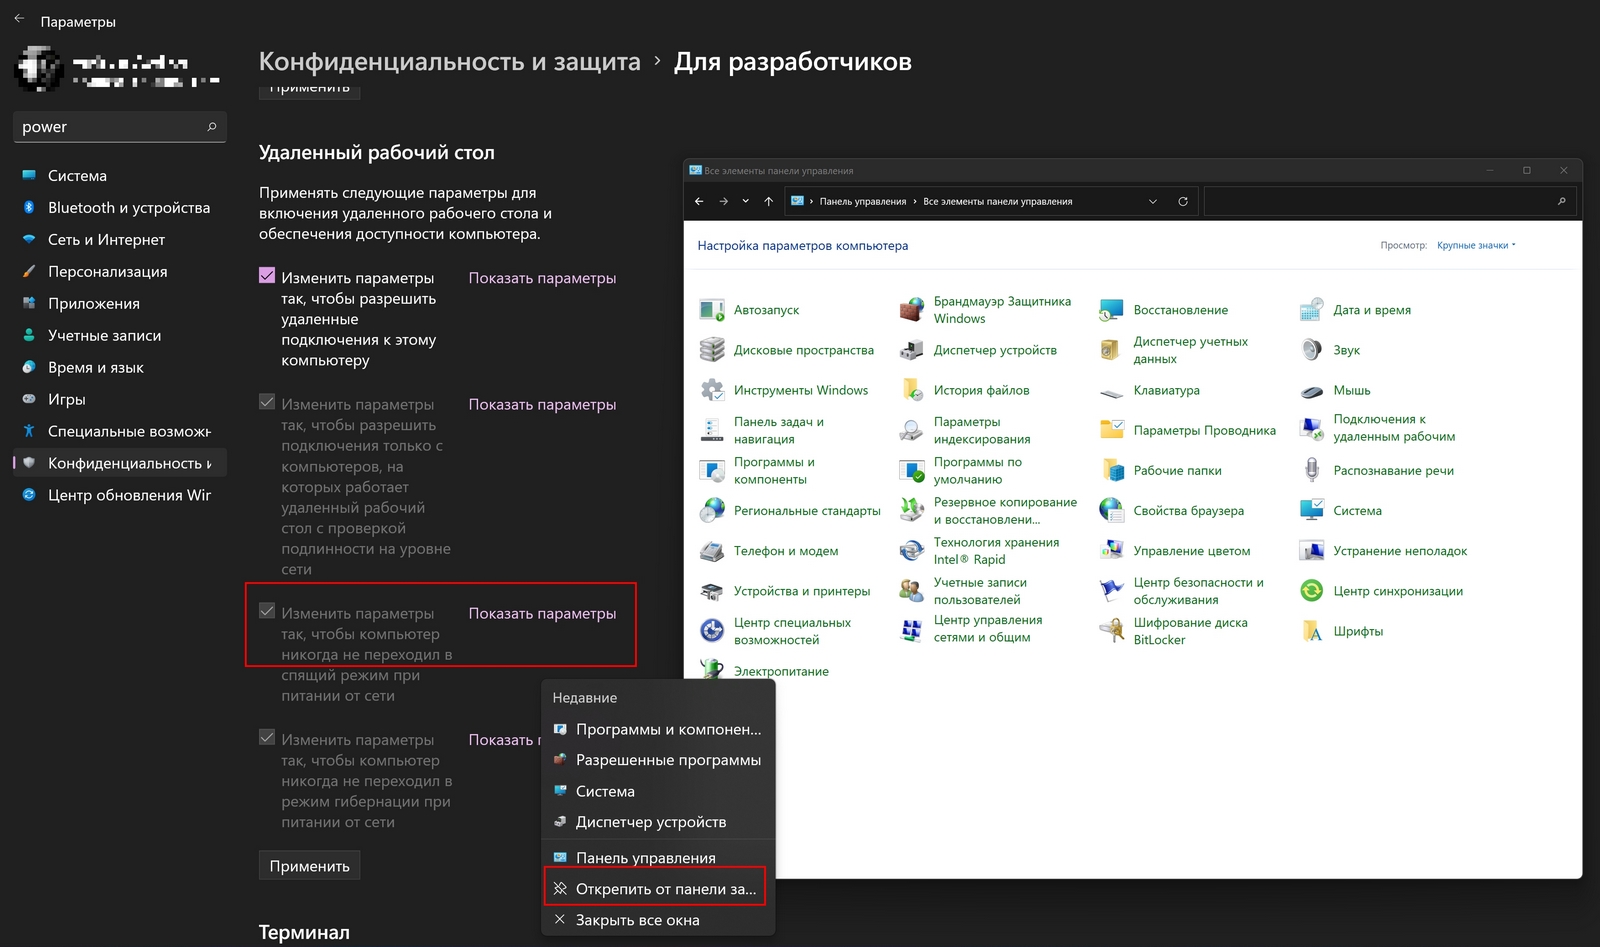Click the settings search field containing power
Screen dimensions: 1600x947
[x=119, y=127]
